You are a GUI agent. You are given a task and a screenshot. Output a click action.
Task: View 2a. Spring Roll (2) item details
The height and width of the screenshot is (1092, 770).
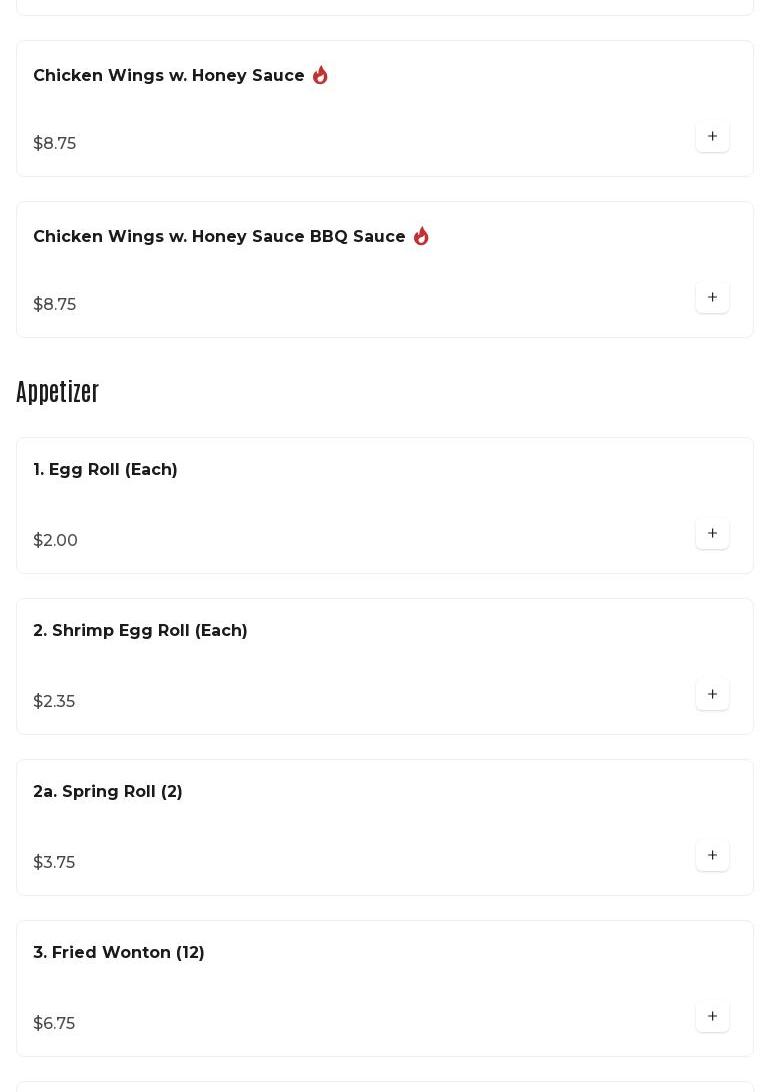108,792
